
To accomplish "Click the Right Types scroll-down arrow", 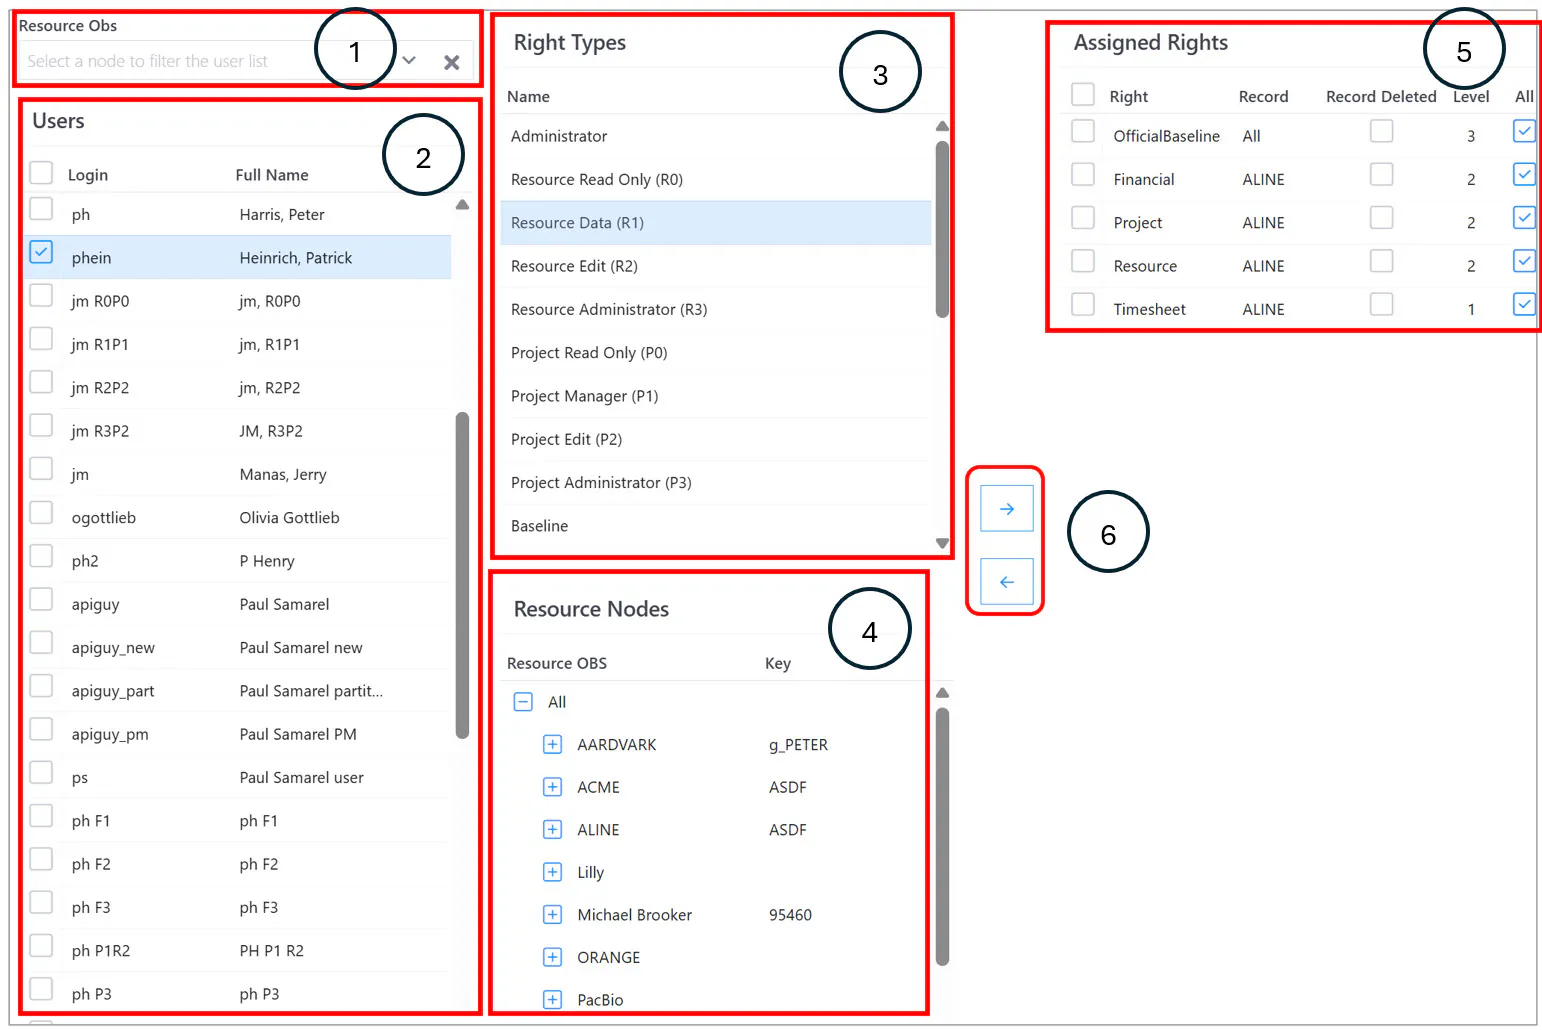I will [x=942, y=543].
